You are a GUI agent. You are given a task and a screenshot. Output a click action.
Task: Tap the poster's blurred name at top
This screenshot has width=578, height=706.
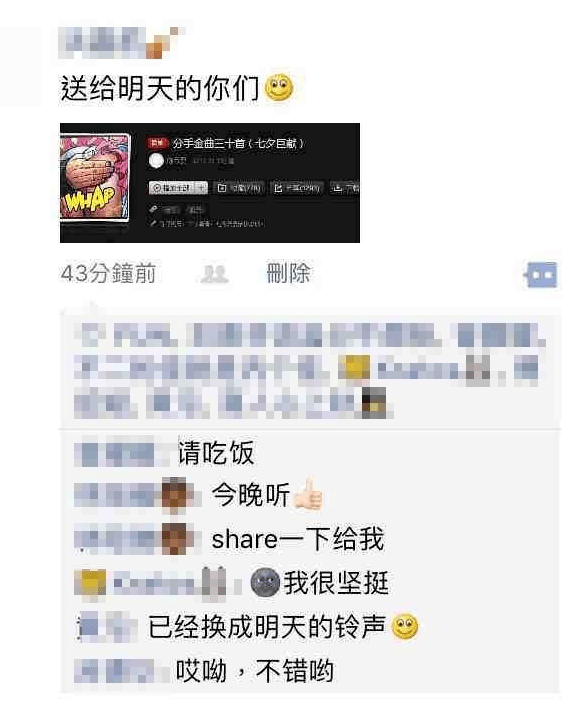(x=119, y=43)
